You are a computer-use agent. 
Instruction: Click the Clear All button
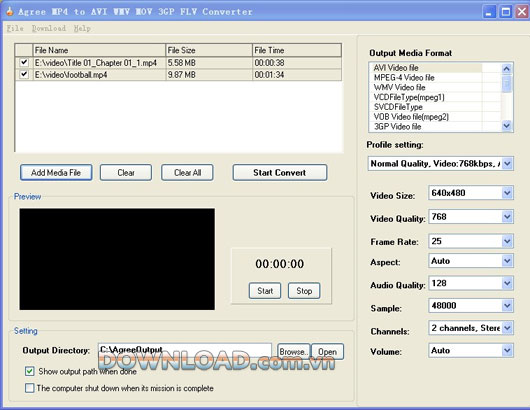(187, 173)
